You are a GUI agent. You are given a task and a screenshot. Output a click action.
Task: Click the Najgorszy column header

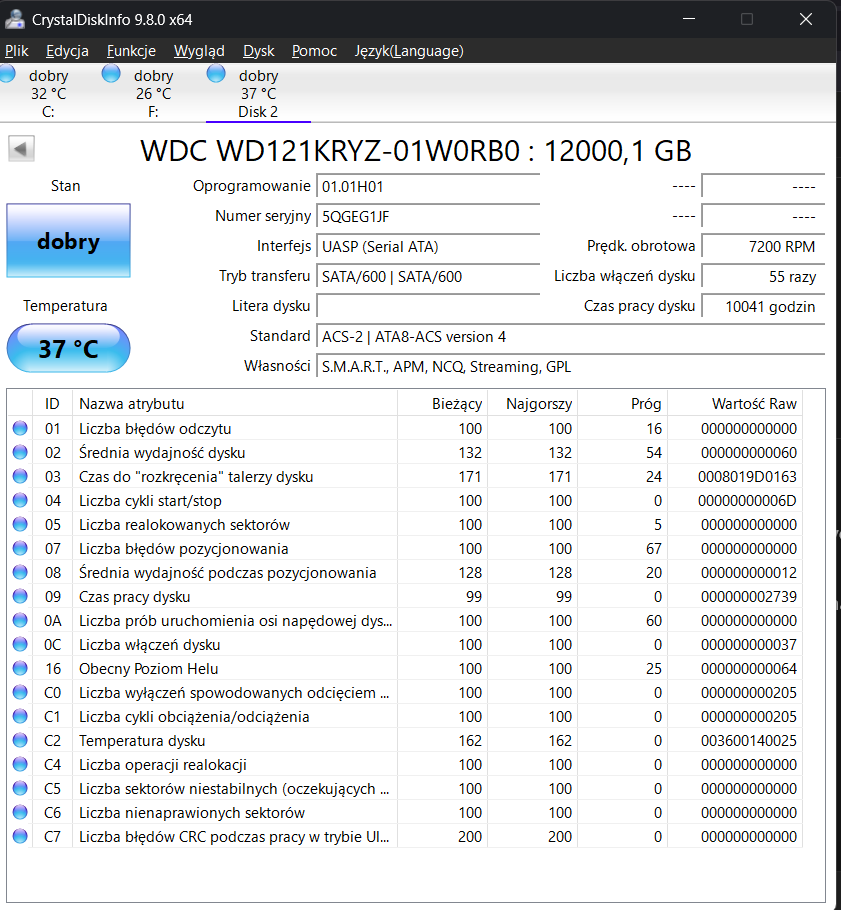532,403
